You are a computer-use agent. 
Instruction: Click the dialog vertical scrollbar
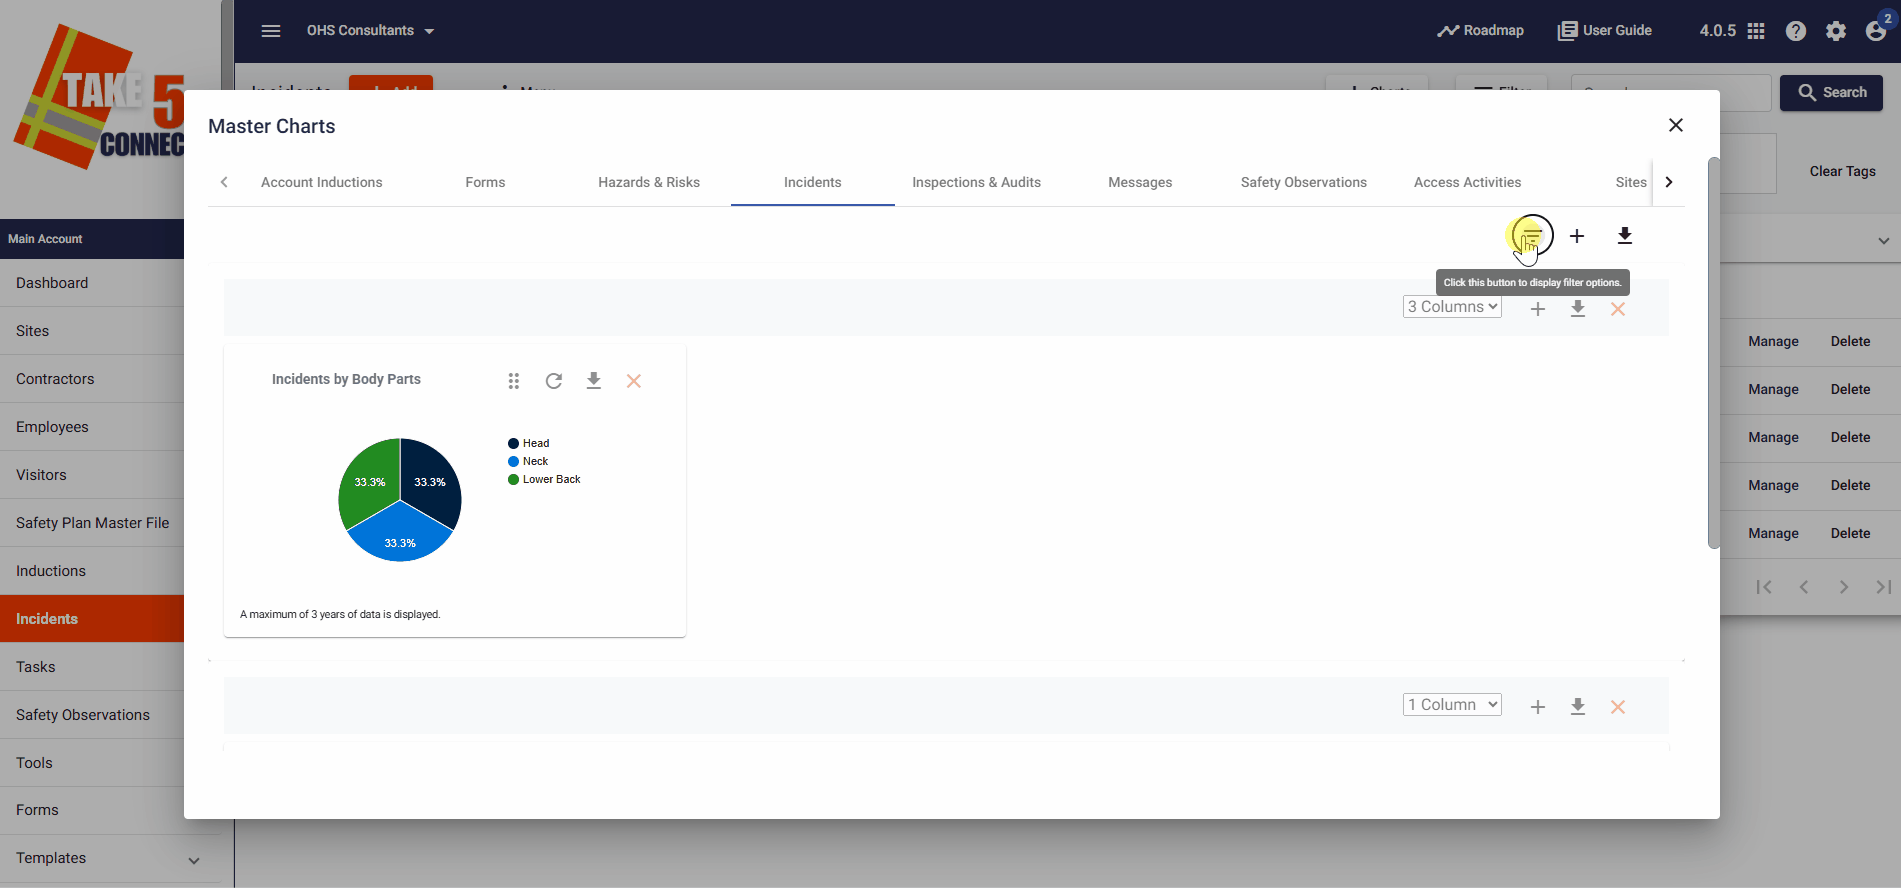coord(1714,352)
